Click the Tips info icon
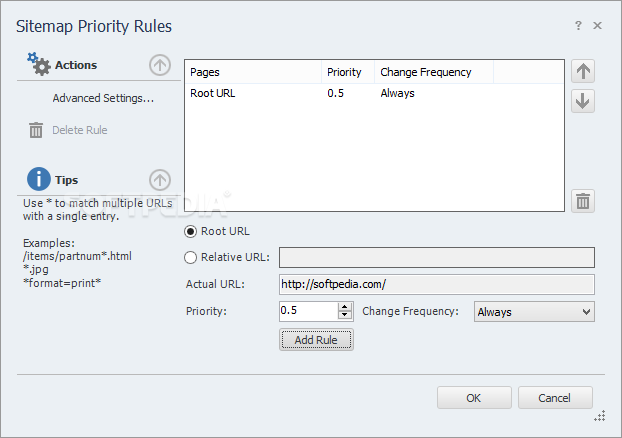This screenshot has height=438, width=622. pos(38,179)
